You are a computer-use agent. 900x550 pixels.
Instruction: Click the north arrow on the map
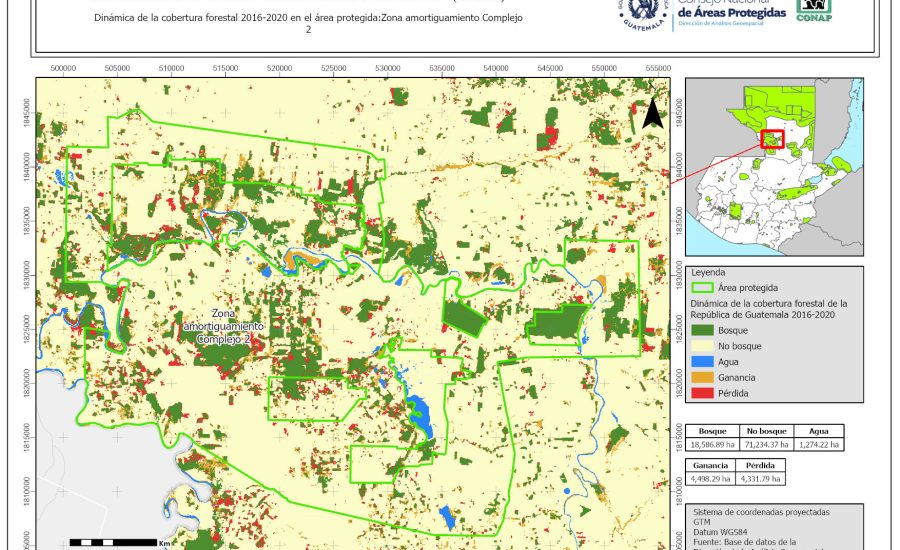tap(653, 114)
